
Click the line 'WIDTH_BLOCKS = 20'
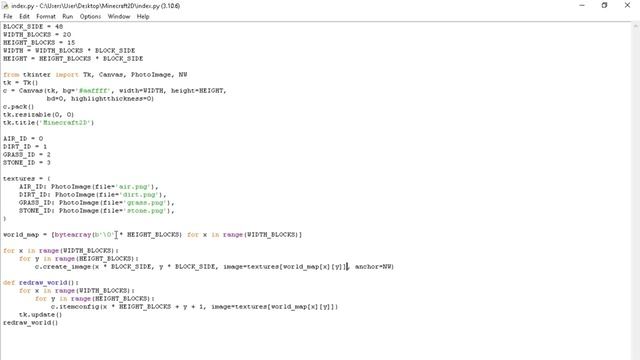(37, 35)
